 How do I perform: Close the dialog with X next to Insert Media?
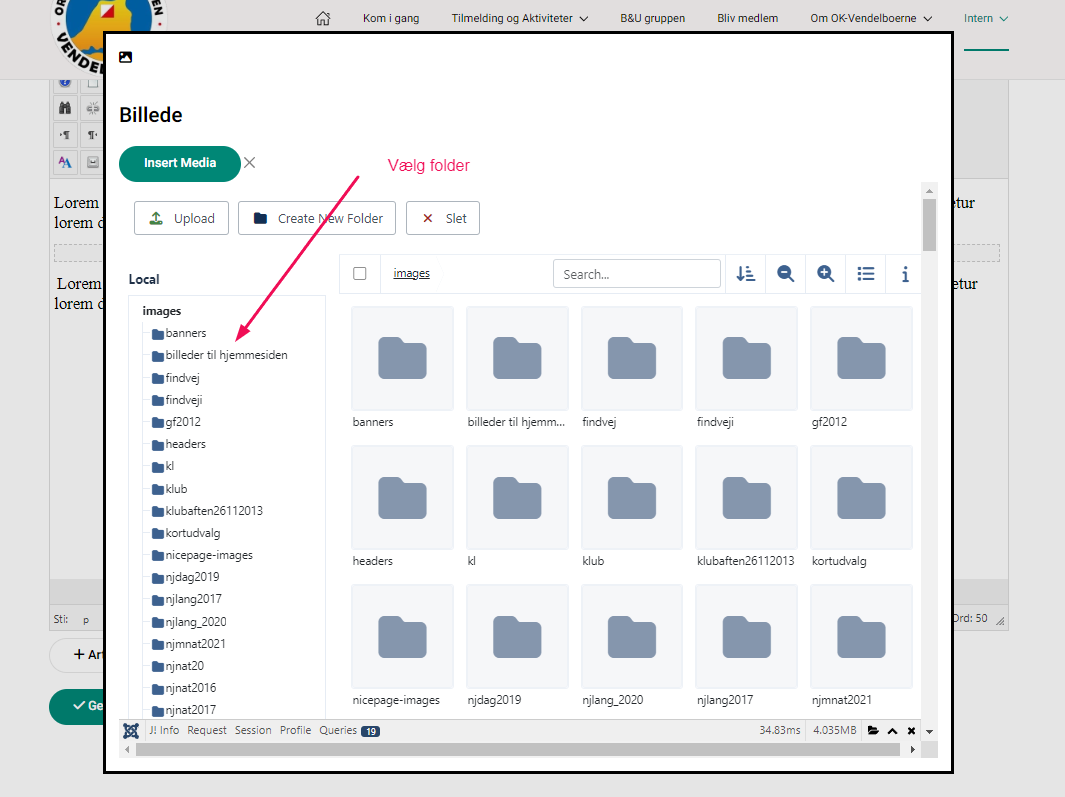point(250,163)
